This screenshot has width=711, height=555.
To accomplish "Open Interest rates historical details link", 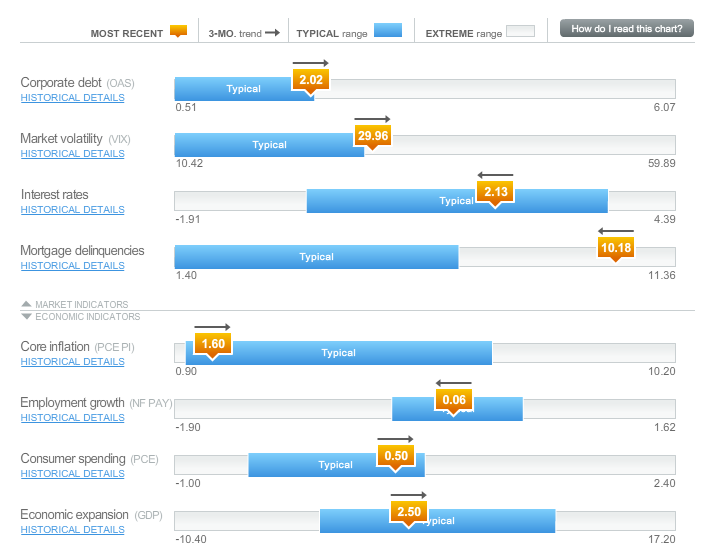I will coord(73,210).
